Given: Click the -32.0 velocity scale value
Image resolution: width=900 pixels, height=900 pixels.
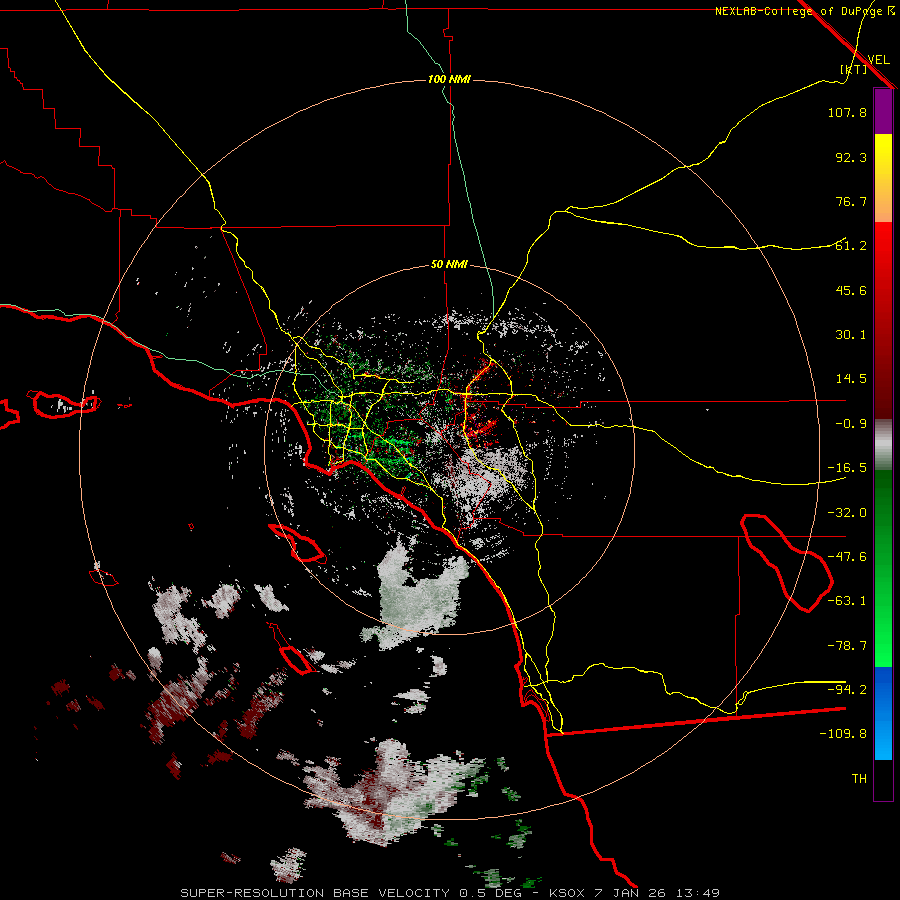Looking at the screenshot, I should (x=847, y=513).
